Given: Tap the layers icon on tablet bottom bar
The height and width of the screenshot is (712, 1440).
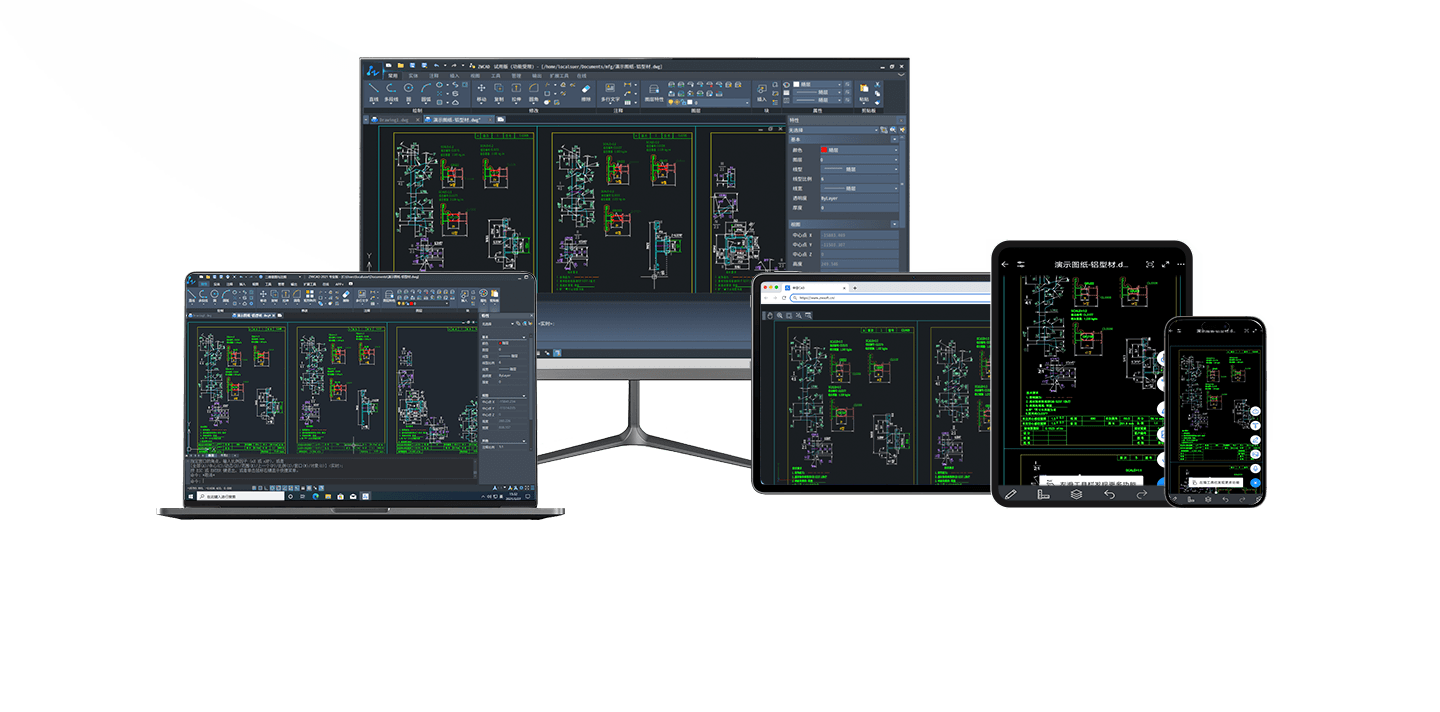Looking at the screenshot, I should tap(1076, 494).
